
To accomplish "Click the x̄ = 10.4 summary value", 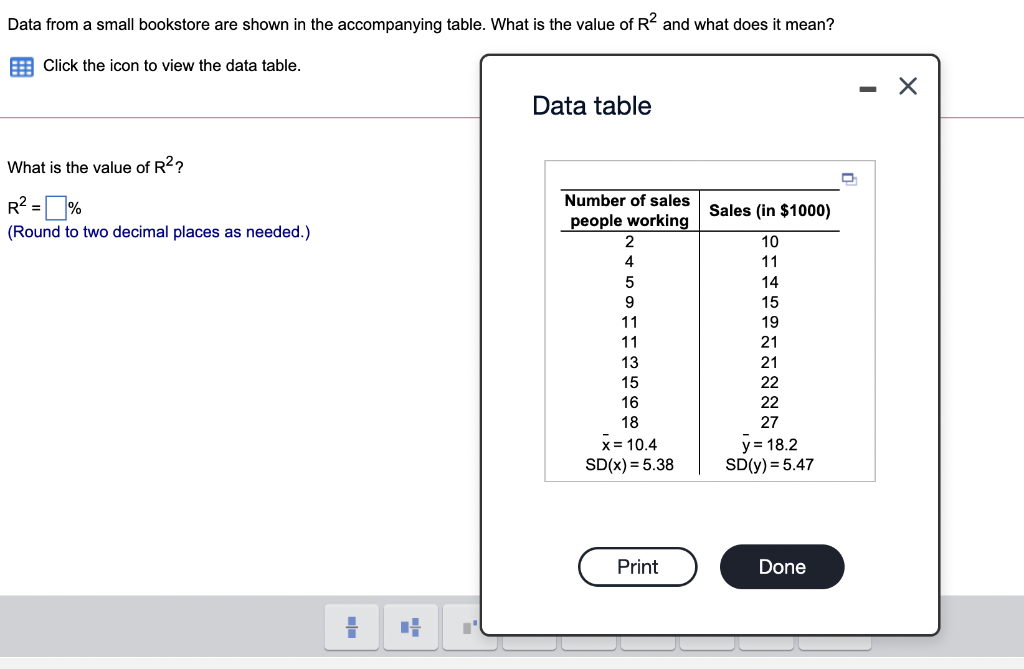I will pos(628,444).
